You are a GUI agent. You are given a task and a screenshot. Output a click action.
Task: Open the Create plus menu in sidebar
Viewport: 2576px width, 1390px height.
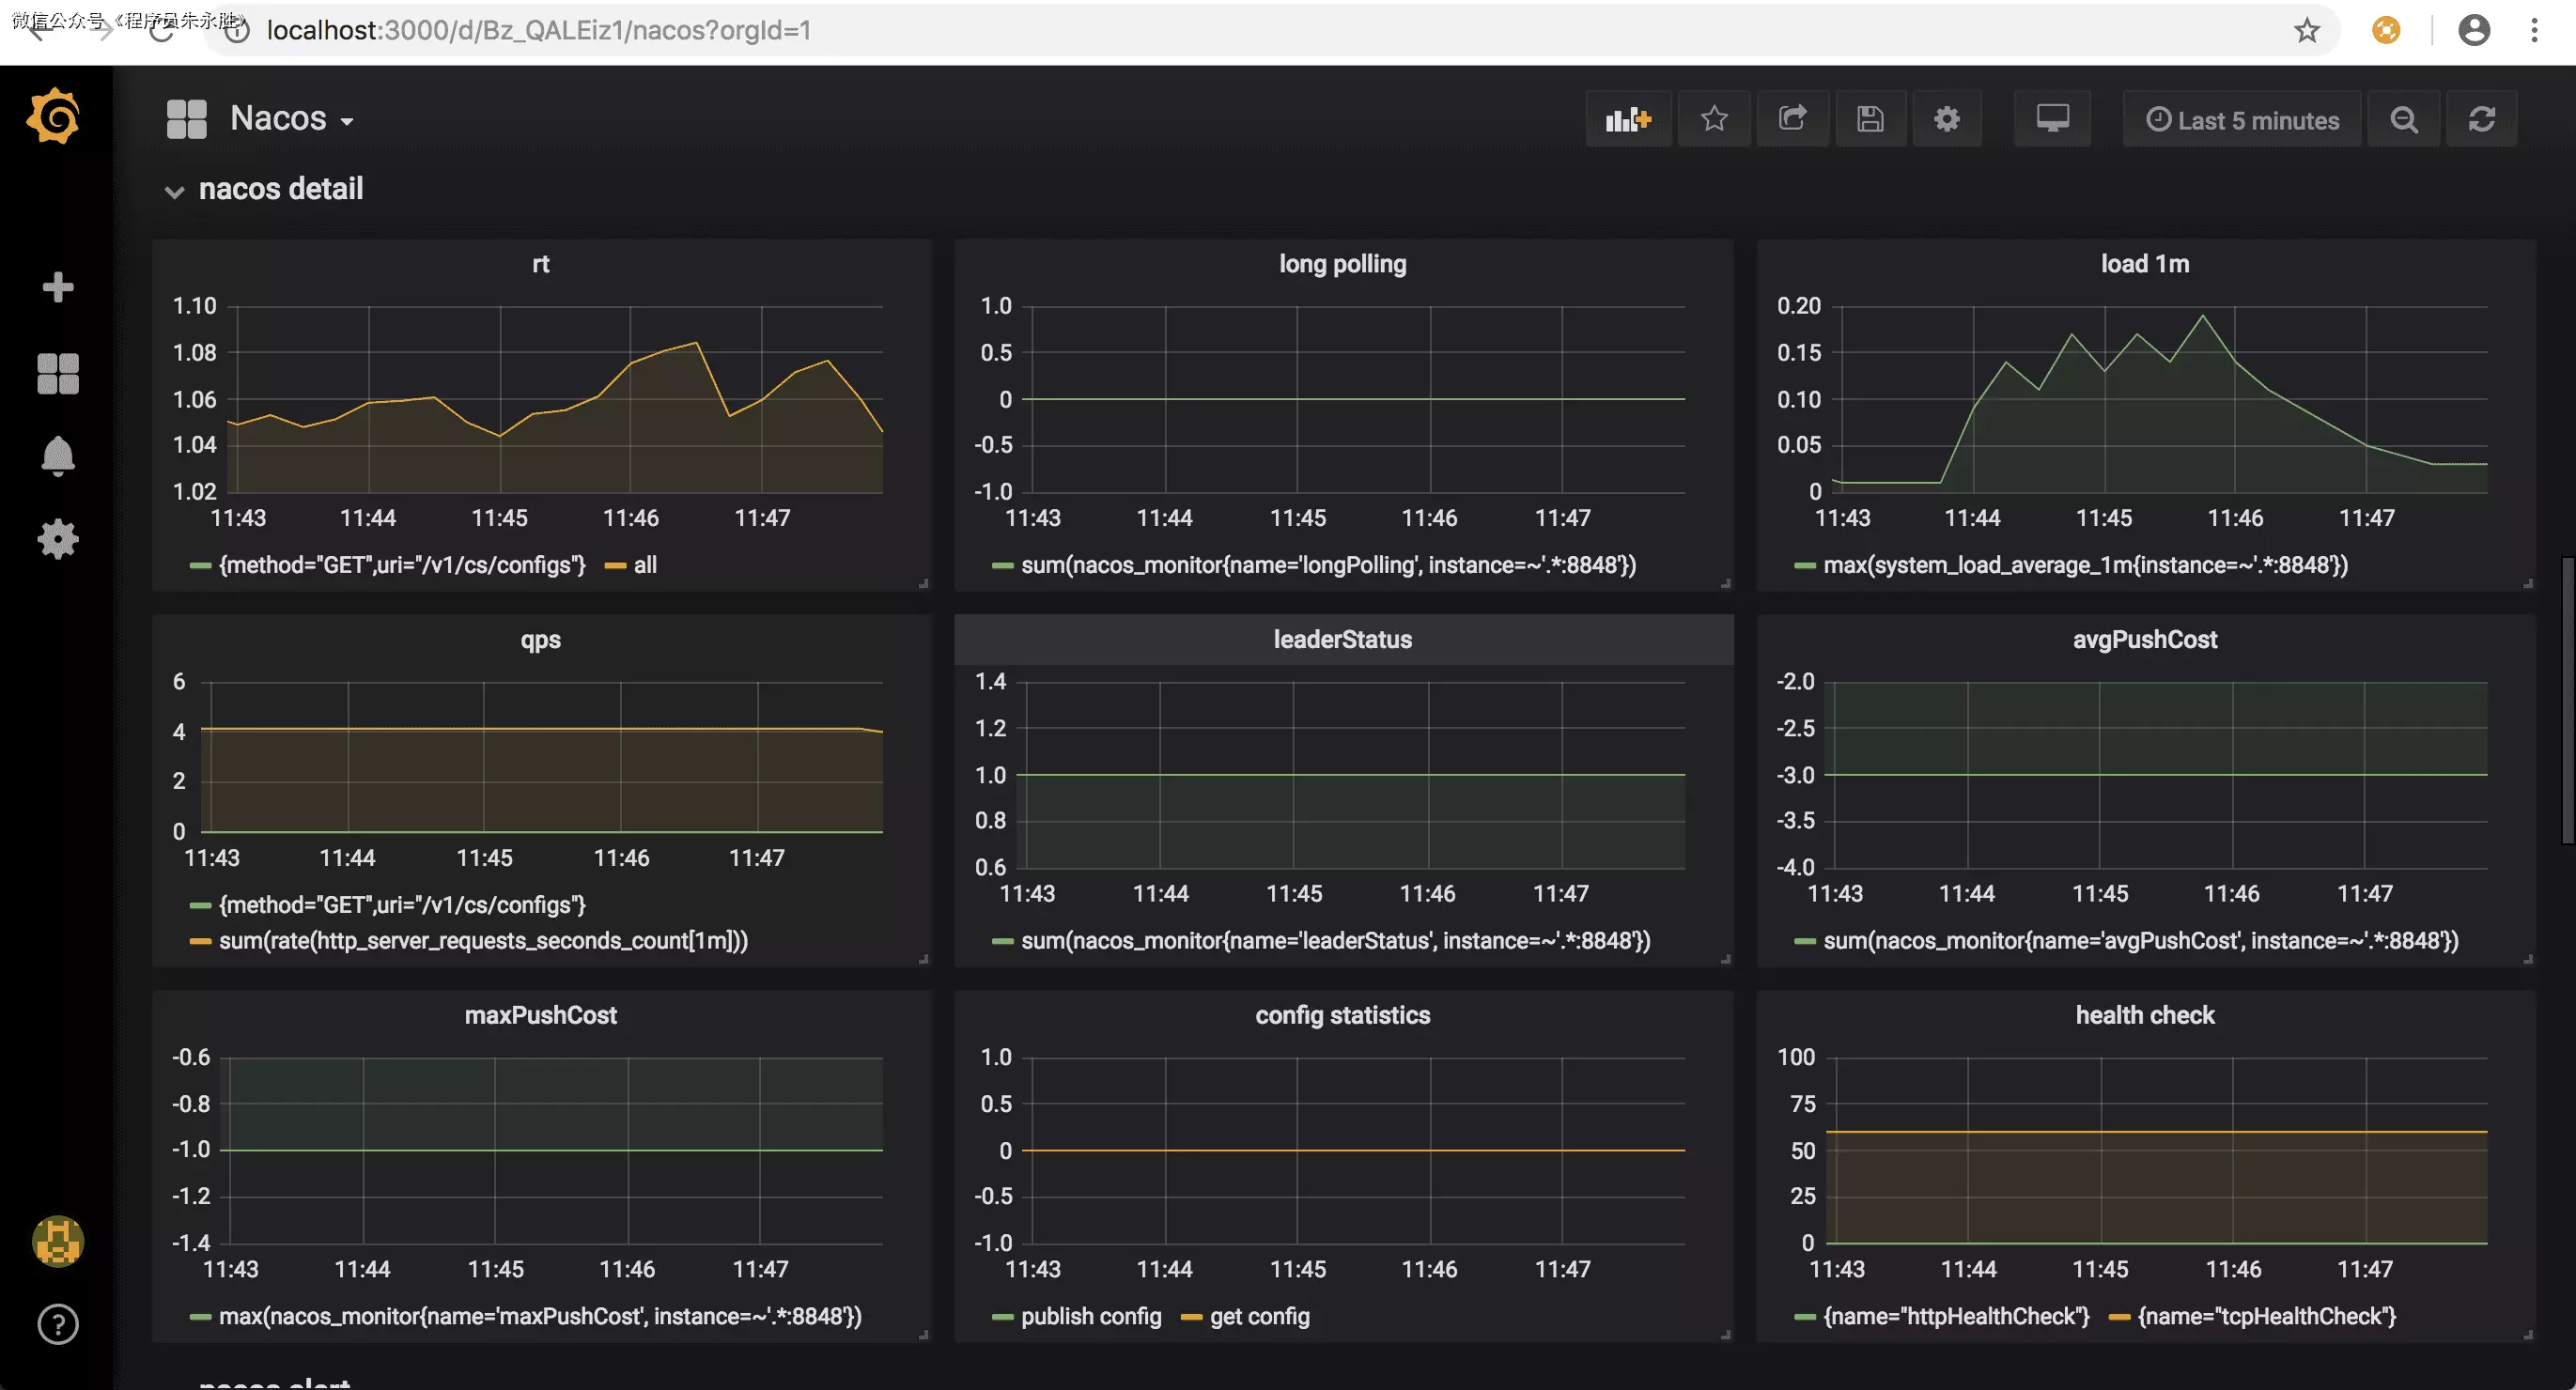click(x=58, y=288)
